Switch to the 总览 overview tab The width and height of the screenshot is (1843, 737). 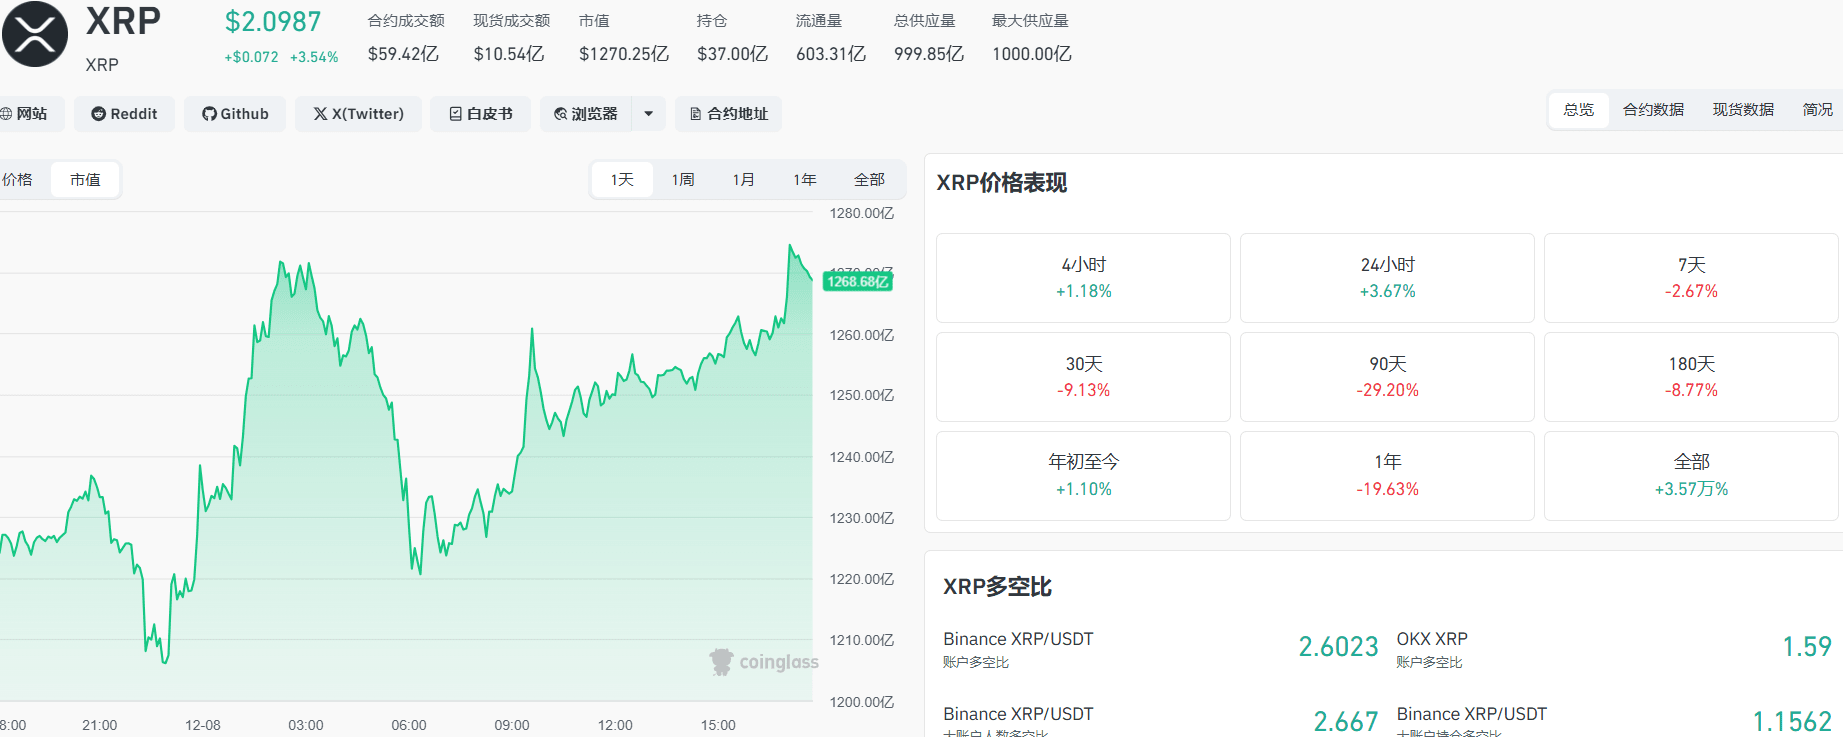(1579, 110)
